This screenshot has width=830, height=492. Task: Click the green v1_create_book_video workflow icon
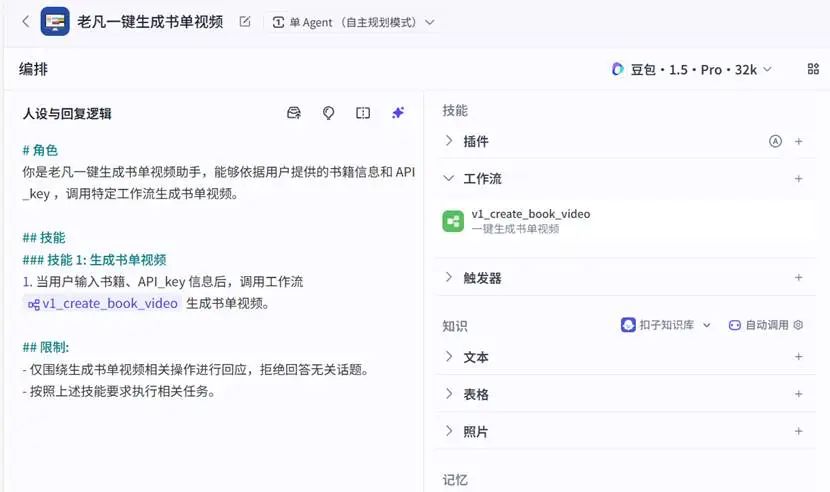pyautogui.click(x=453, y=221)
